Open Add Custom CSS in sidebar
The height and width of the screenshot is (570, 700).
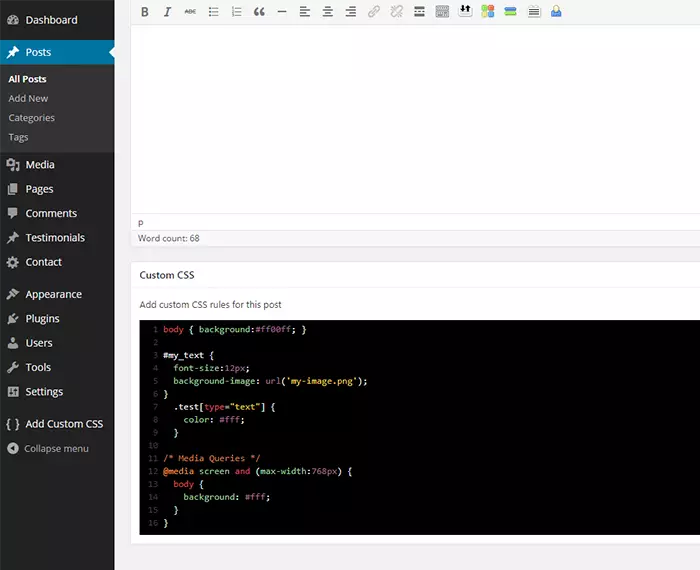[x=64, y=424]
